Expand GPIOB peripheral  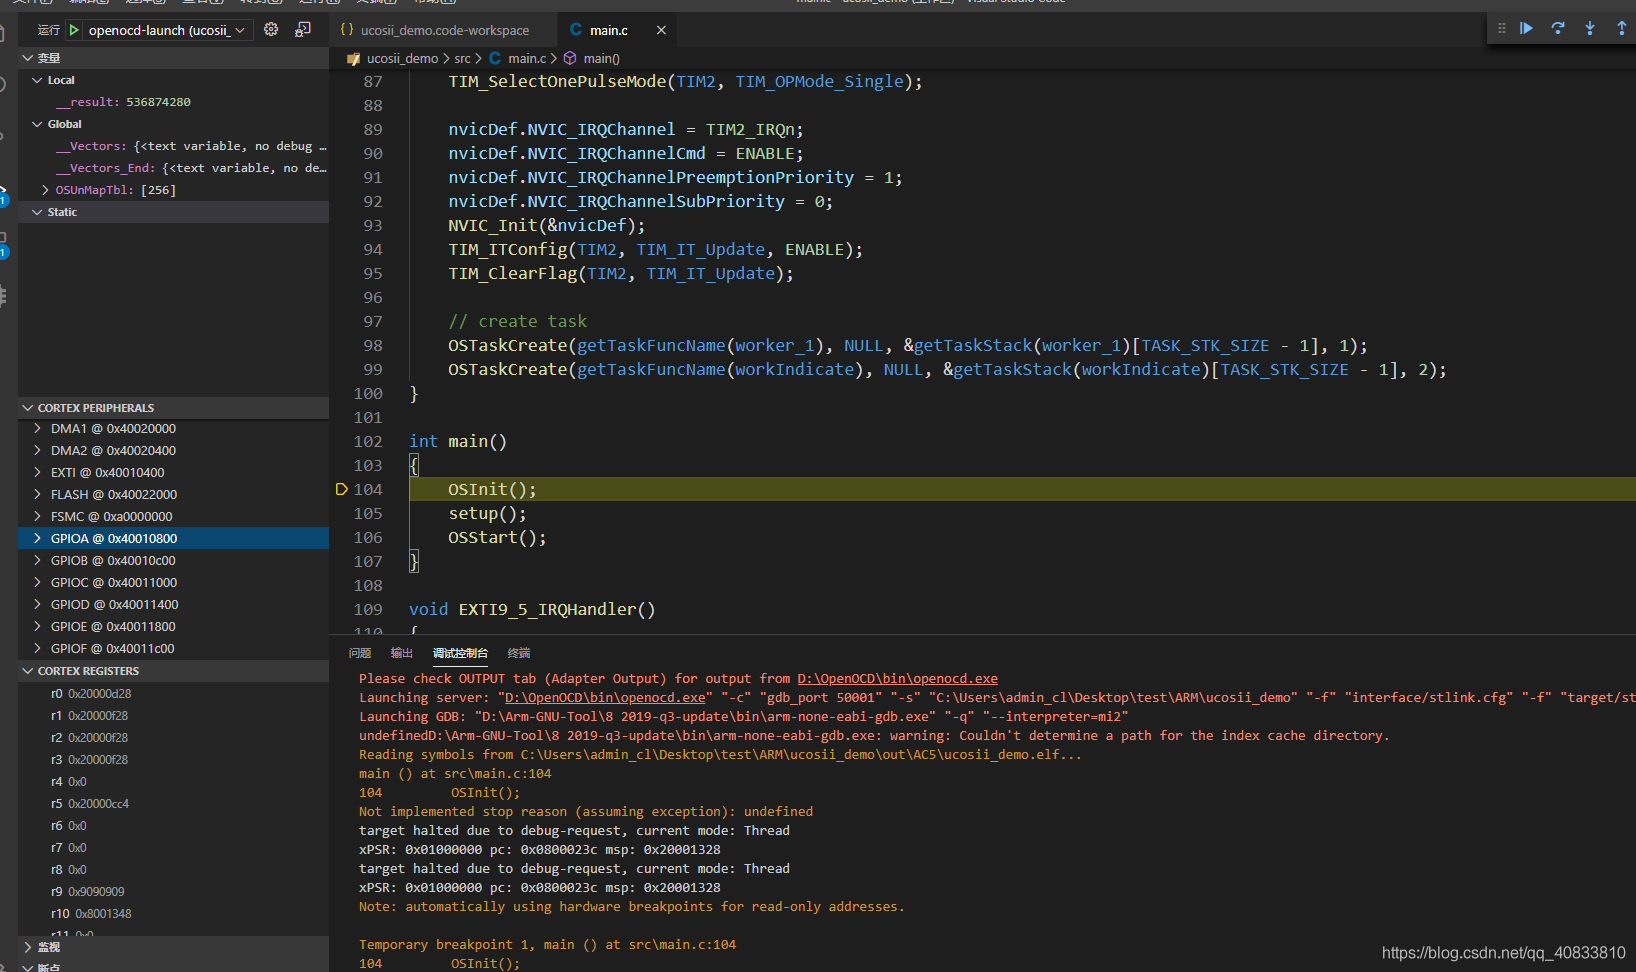[x=38, y=560]
